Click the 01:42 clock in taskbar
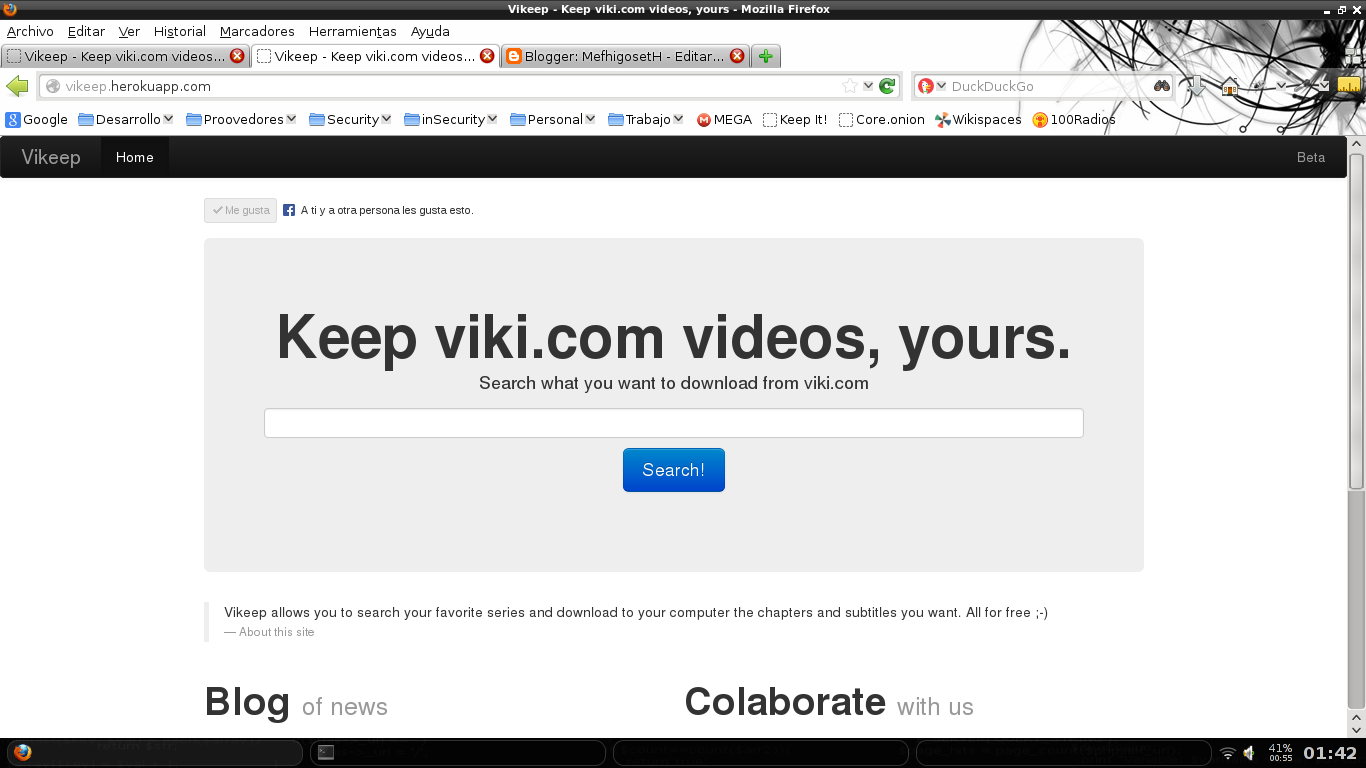1366x768 pixels. point(1330,753)
